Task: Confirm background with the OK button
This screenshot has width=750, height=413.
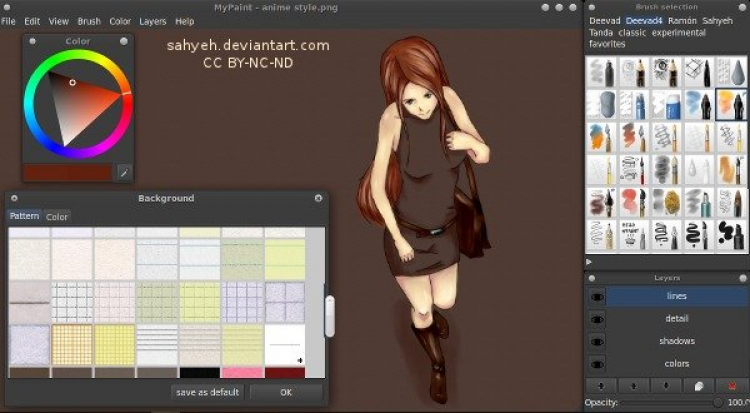Action: tap(286, 392)
